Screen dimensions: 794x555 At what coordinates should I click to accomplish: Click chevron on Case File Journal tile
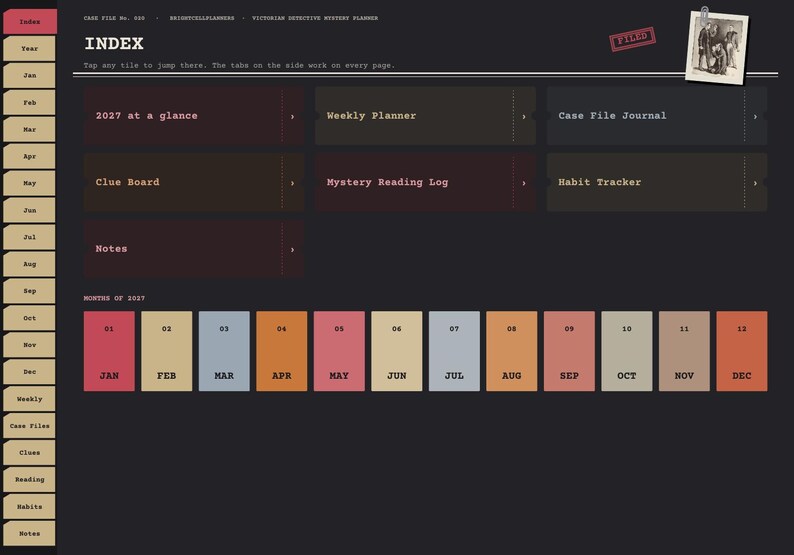pos(755,116)
